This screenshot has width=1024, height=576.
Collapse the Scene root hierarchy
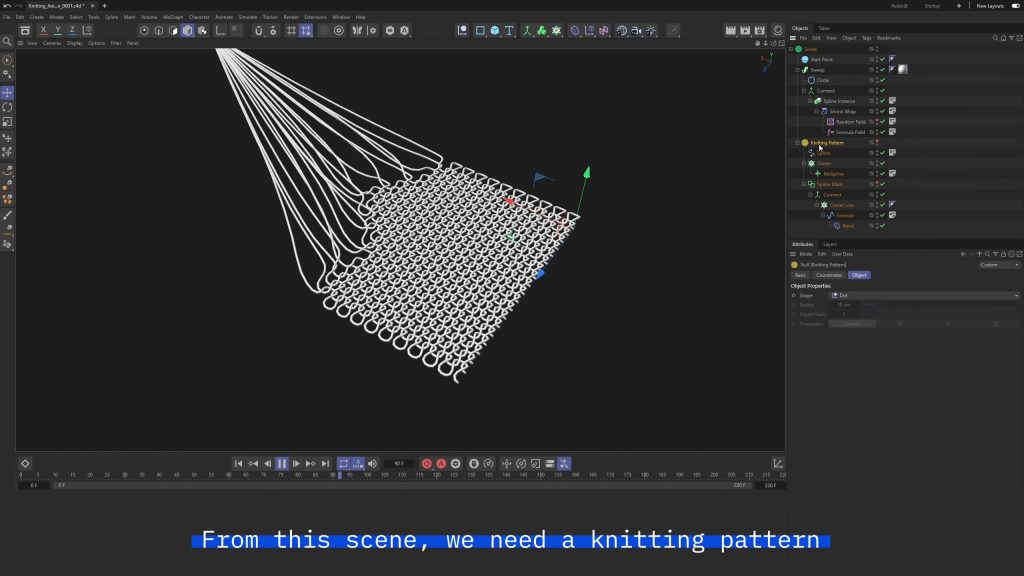[792, 49]
